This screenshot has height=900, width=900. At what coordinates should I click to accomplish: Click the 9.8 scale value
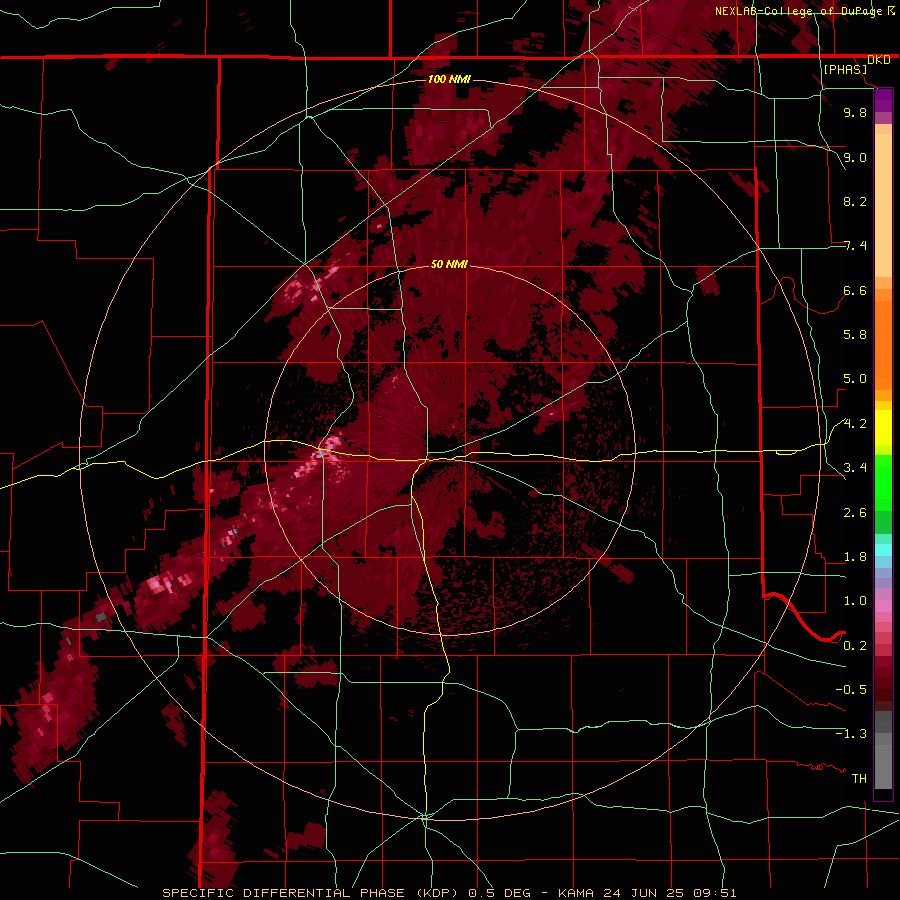tap(855, 112)
